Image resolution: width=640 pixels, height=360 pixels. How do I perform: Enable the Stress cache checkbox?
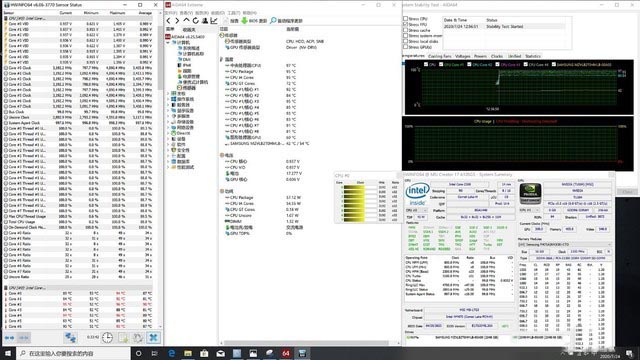[x=405, y=30]
